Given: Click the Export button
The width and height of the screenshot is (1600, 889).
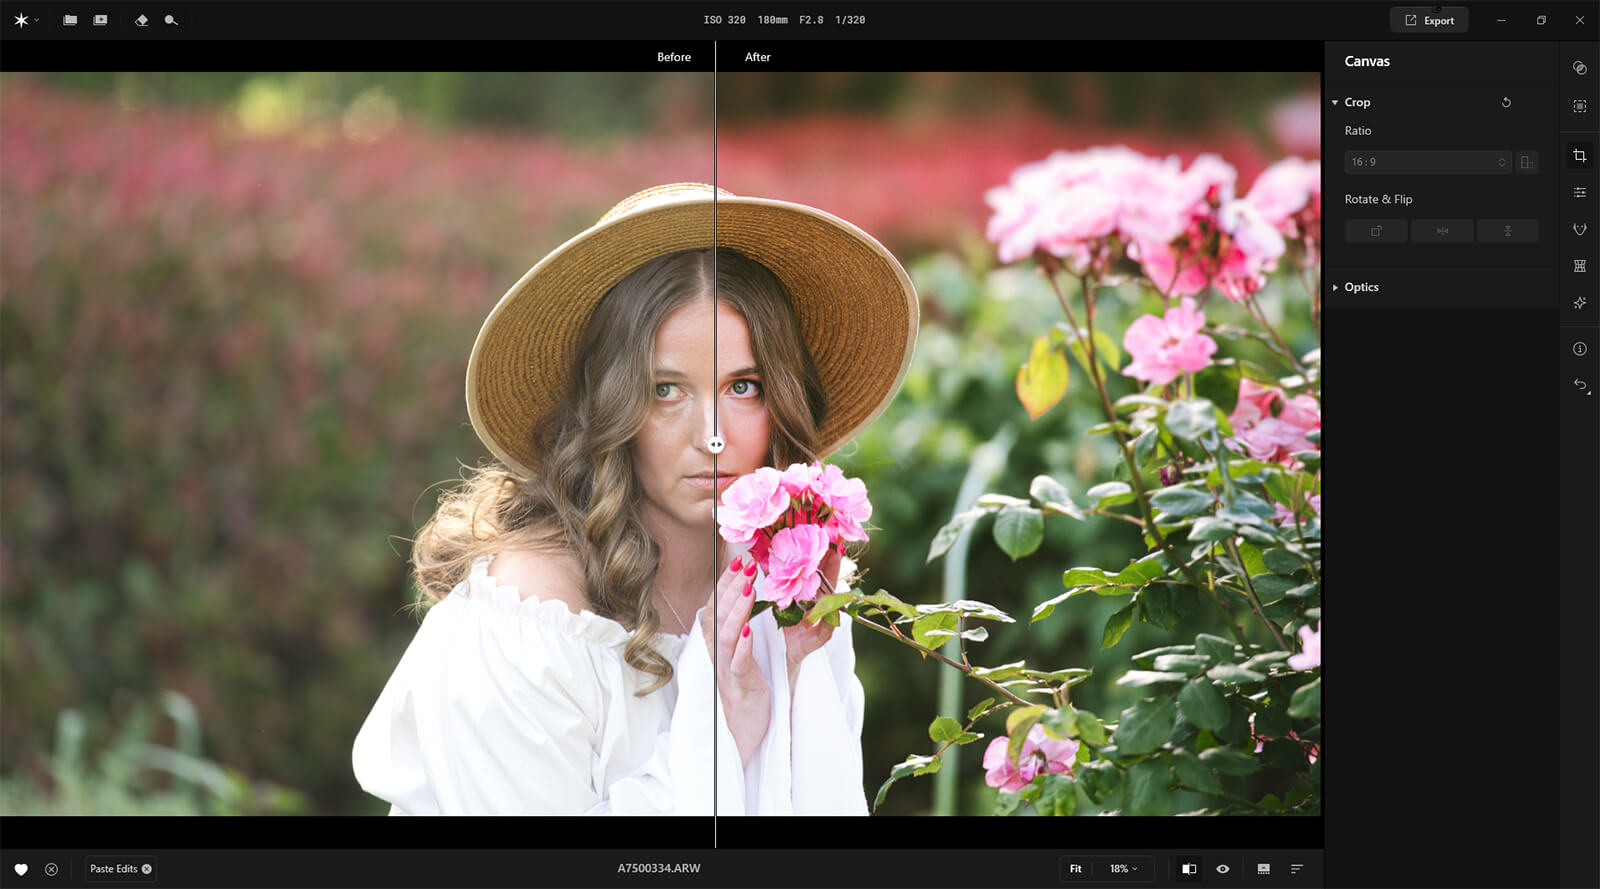Looking at the screenshot, I should pos(1429,20).
